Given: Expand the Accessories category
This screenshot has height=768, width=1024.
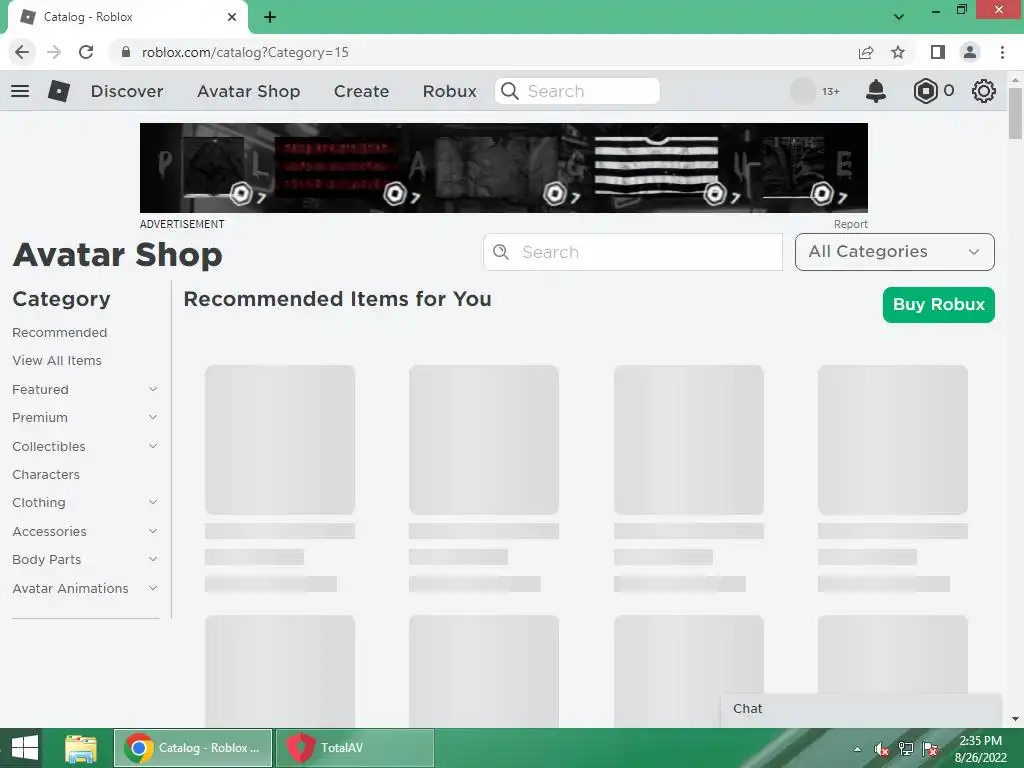Looking at the screenshot, I should (x=153, y=531).
